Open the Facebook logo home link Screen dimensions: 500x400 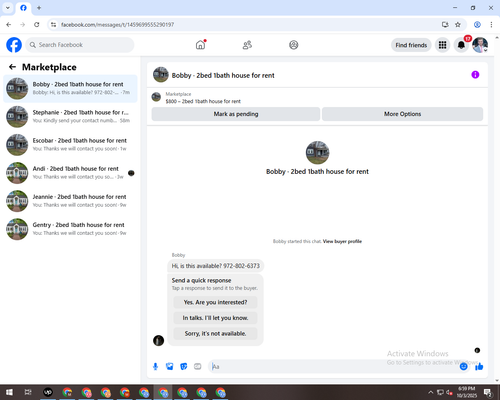click(x=14, y=45)
